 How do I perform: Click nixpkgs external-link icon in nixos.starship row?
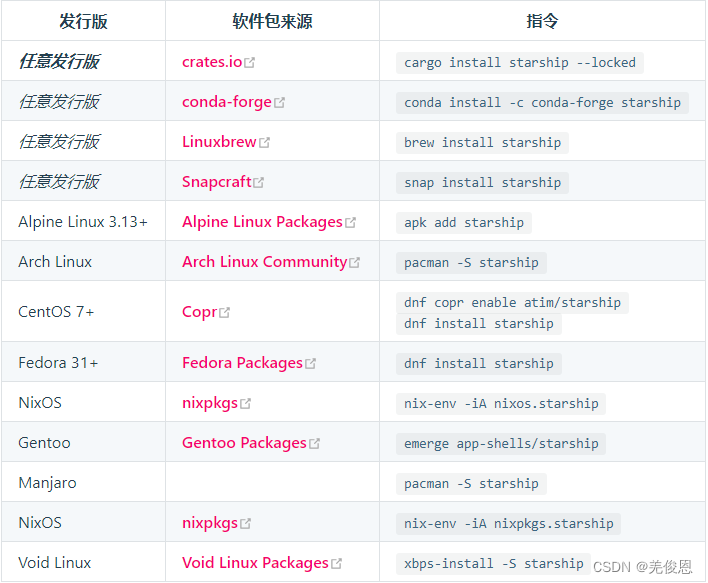pyautogui.click(x=245, y=403)
